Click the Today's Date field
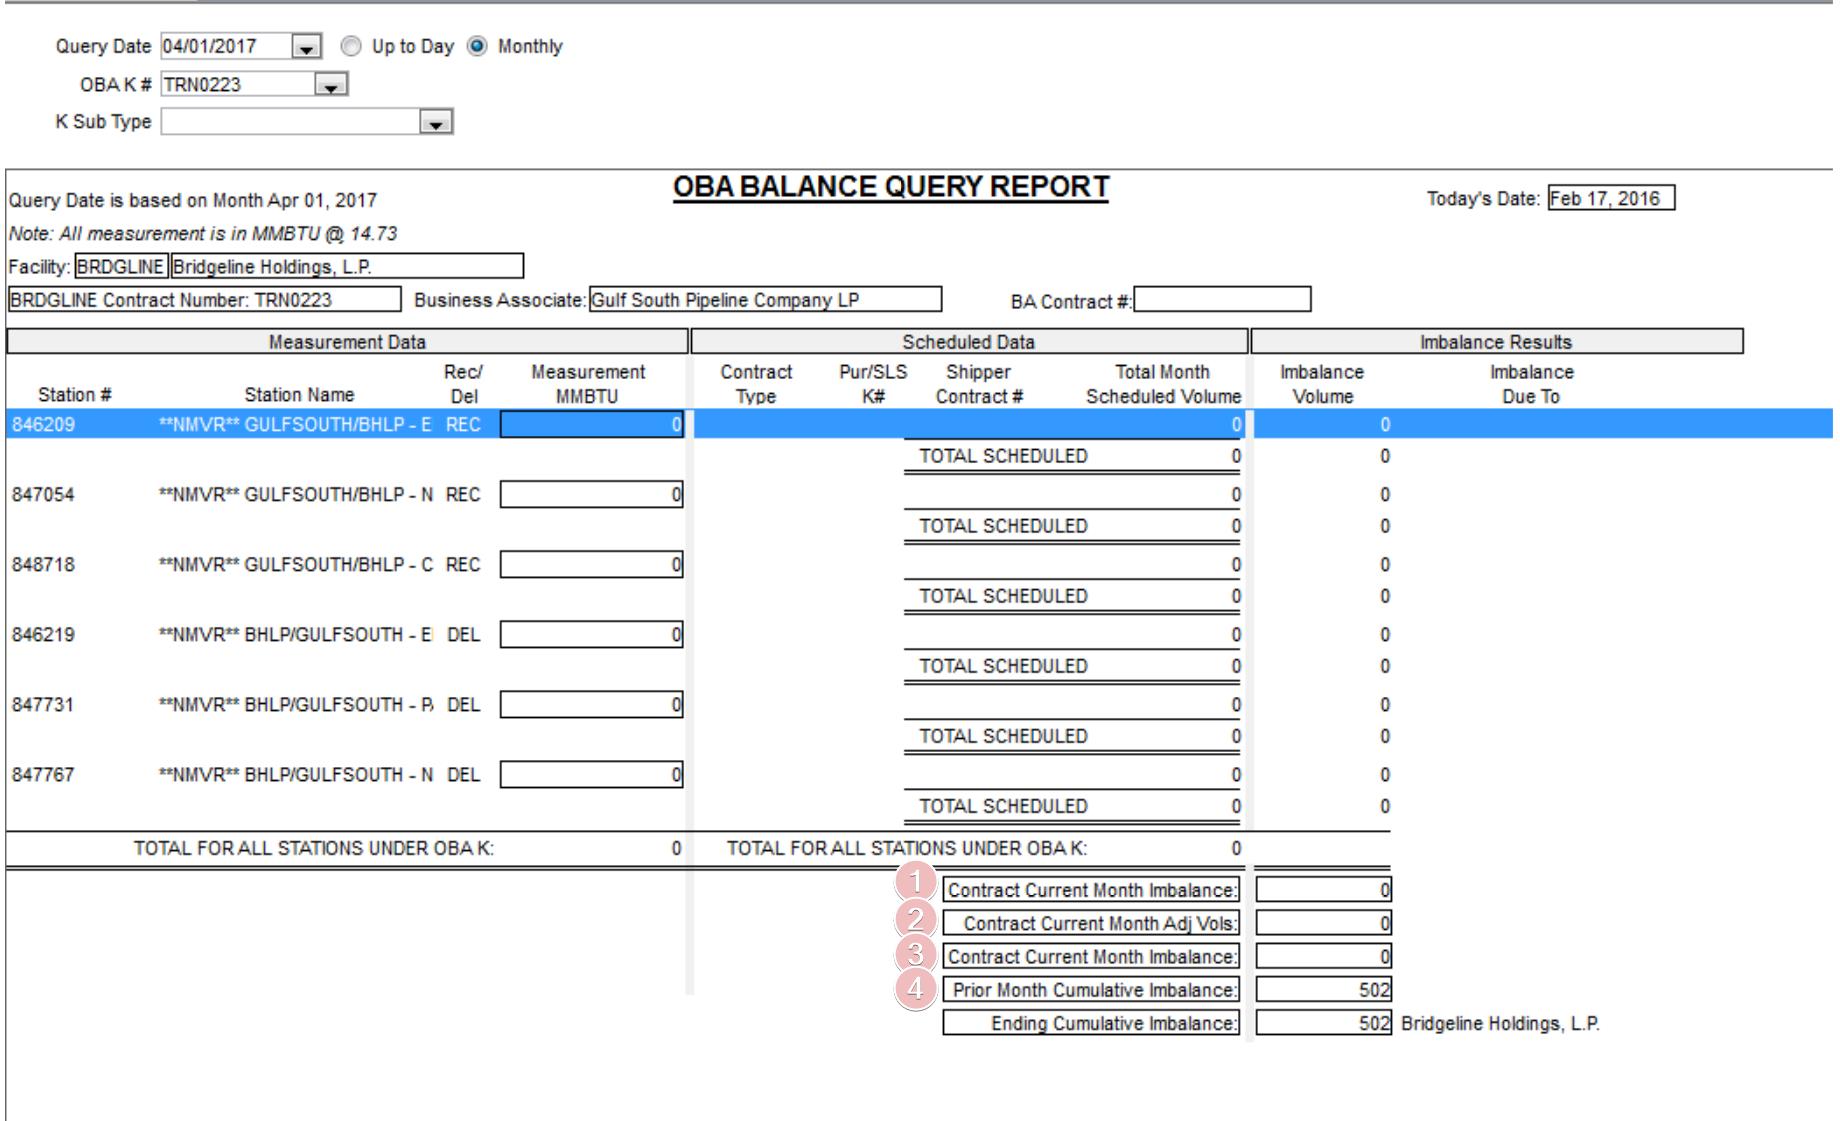Image resolution: width=1840 pixels, height=1121 pixels. (1610, 199)
